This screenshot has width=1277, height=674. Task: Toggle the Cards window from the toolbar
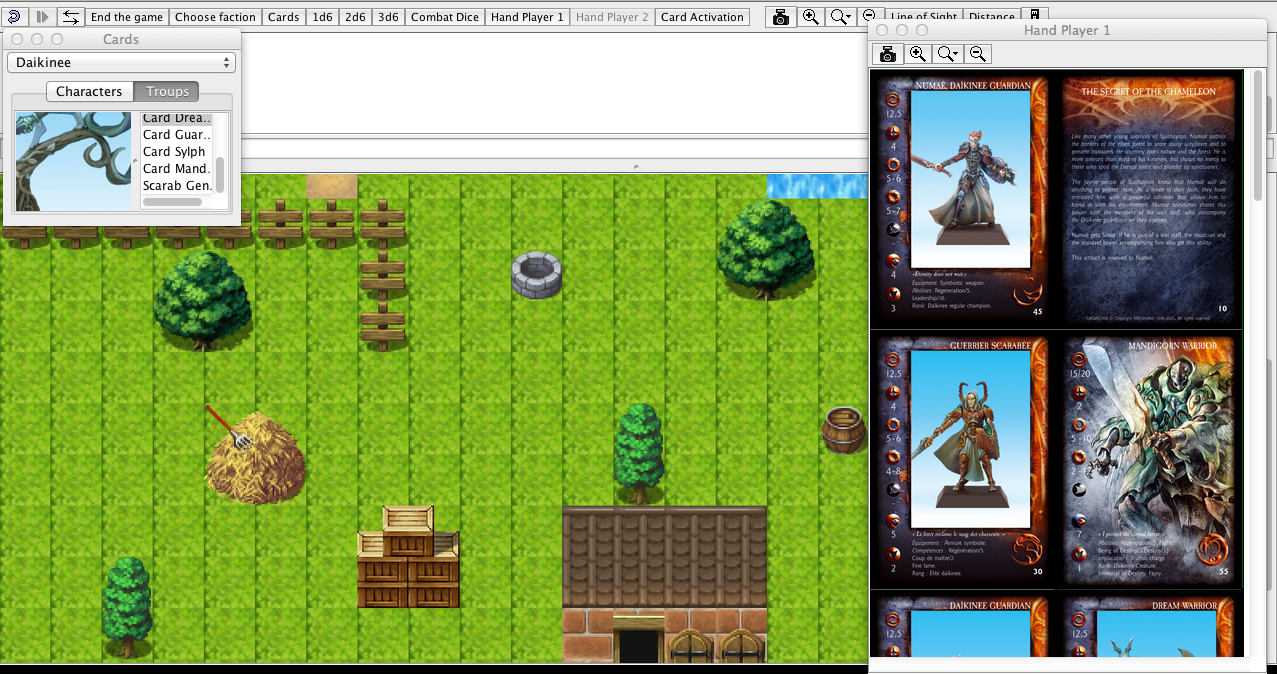283,17
